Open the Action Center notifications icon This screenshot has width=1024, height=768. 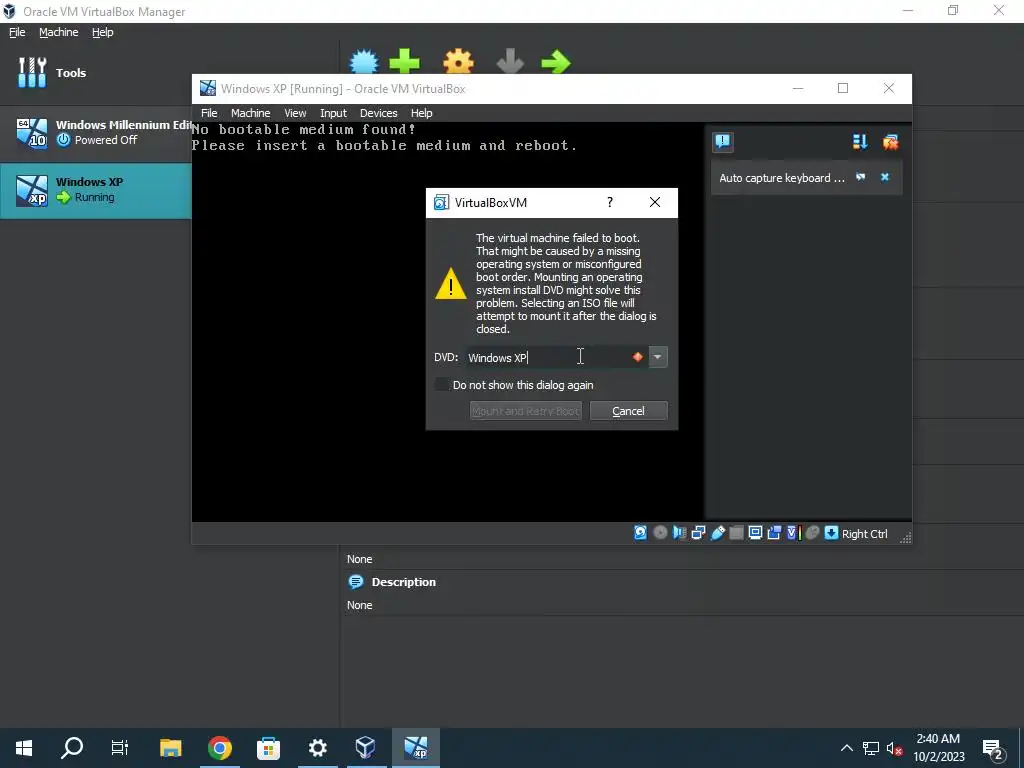click(x=993, y=748)
